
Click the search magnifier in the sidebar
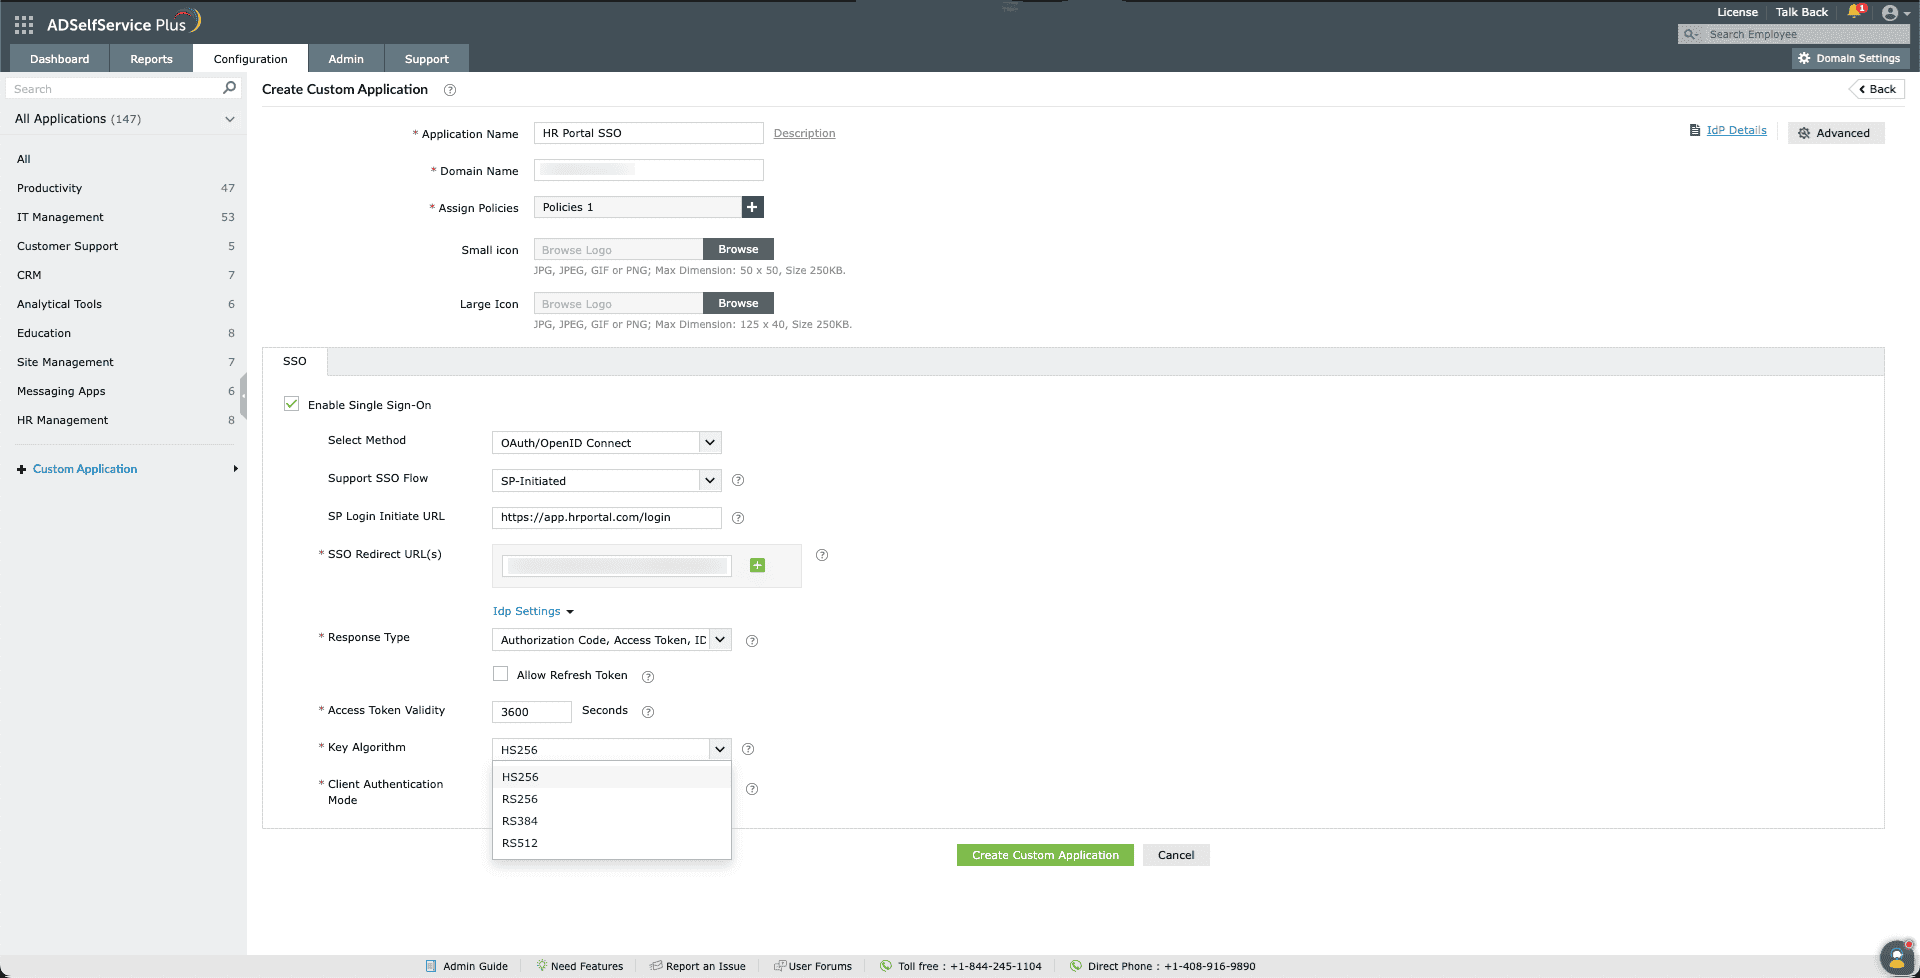click(x=229, y=88)
